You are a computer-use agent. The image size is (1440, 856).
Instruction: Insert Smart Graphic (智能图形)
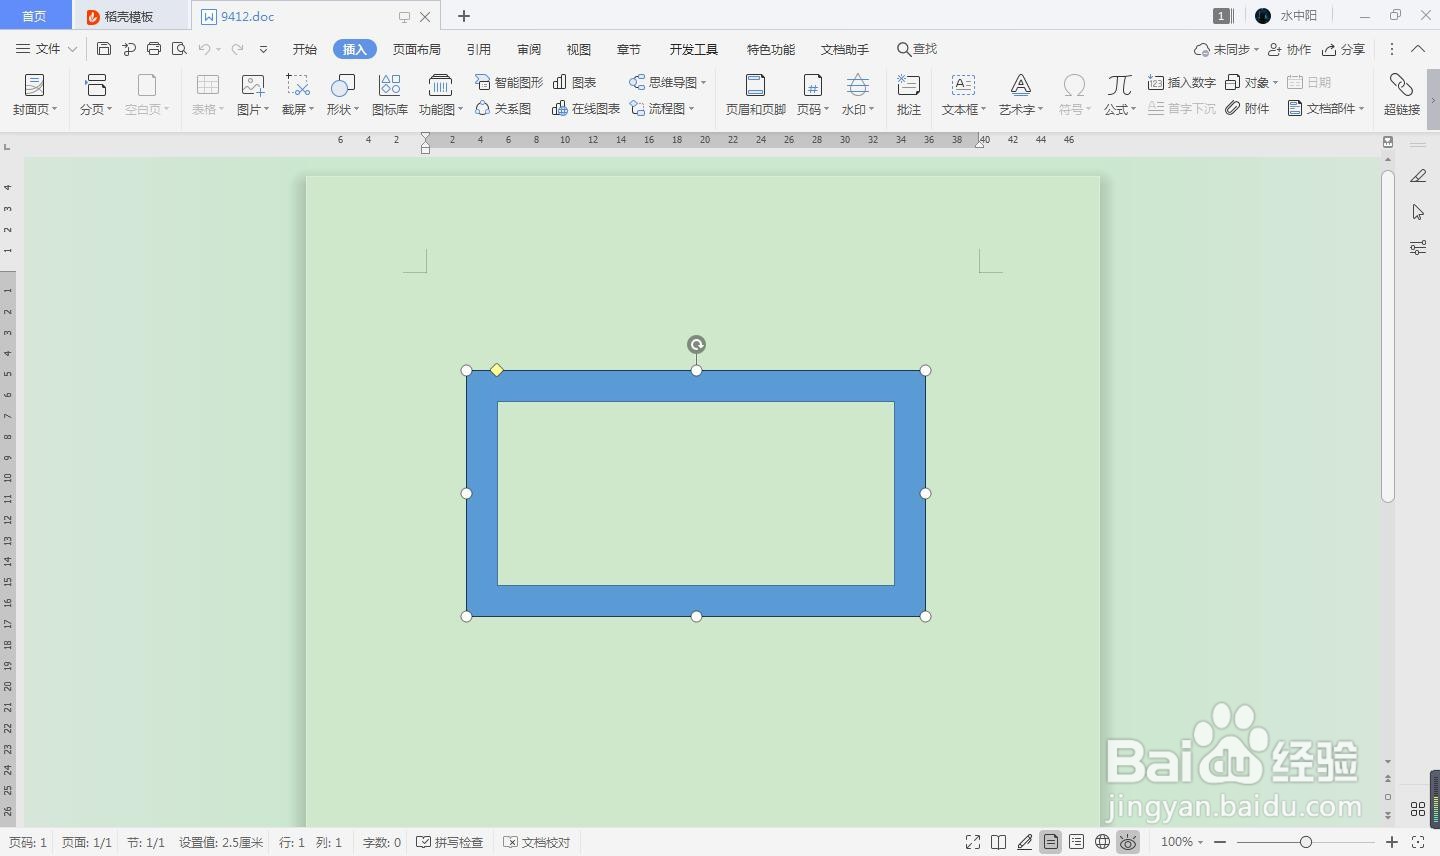(x=509, y=82)
